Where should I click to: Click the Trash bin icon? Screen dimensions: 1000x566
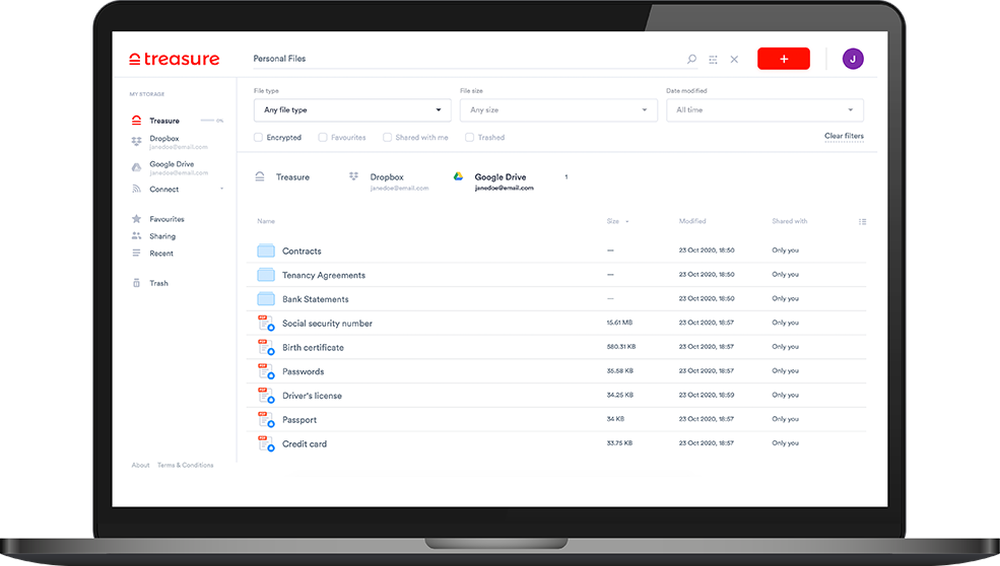point(136,283)
